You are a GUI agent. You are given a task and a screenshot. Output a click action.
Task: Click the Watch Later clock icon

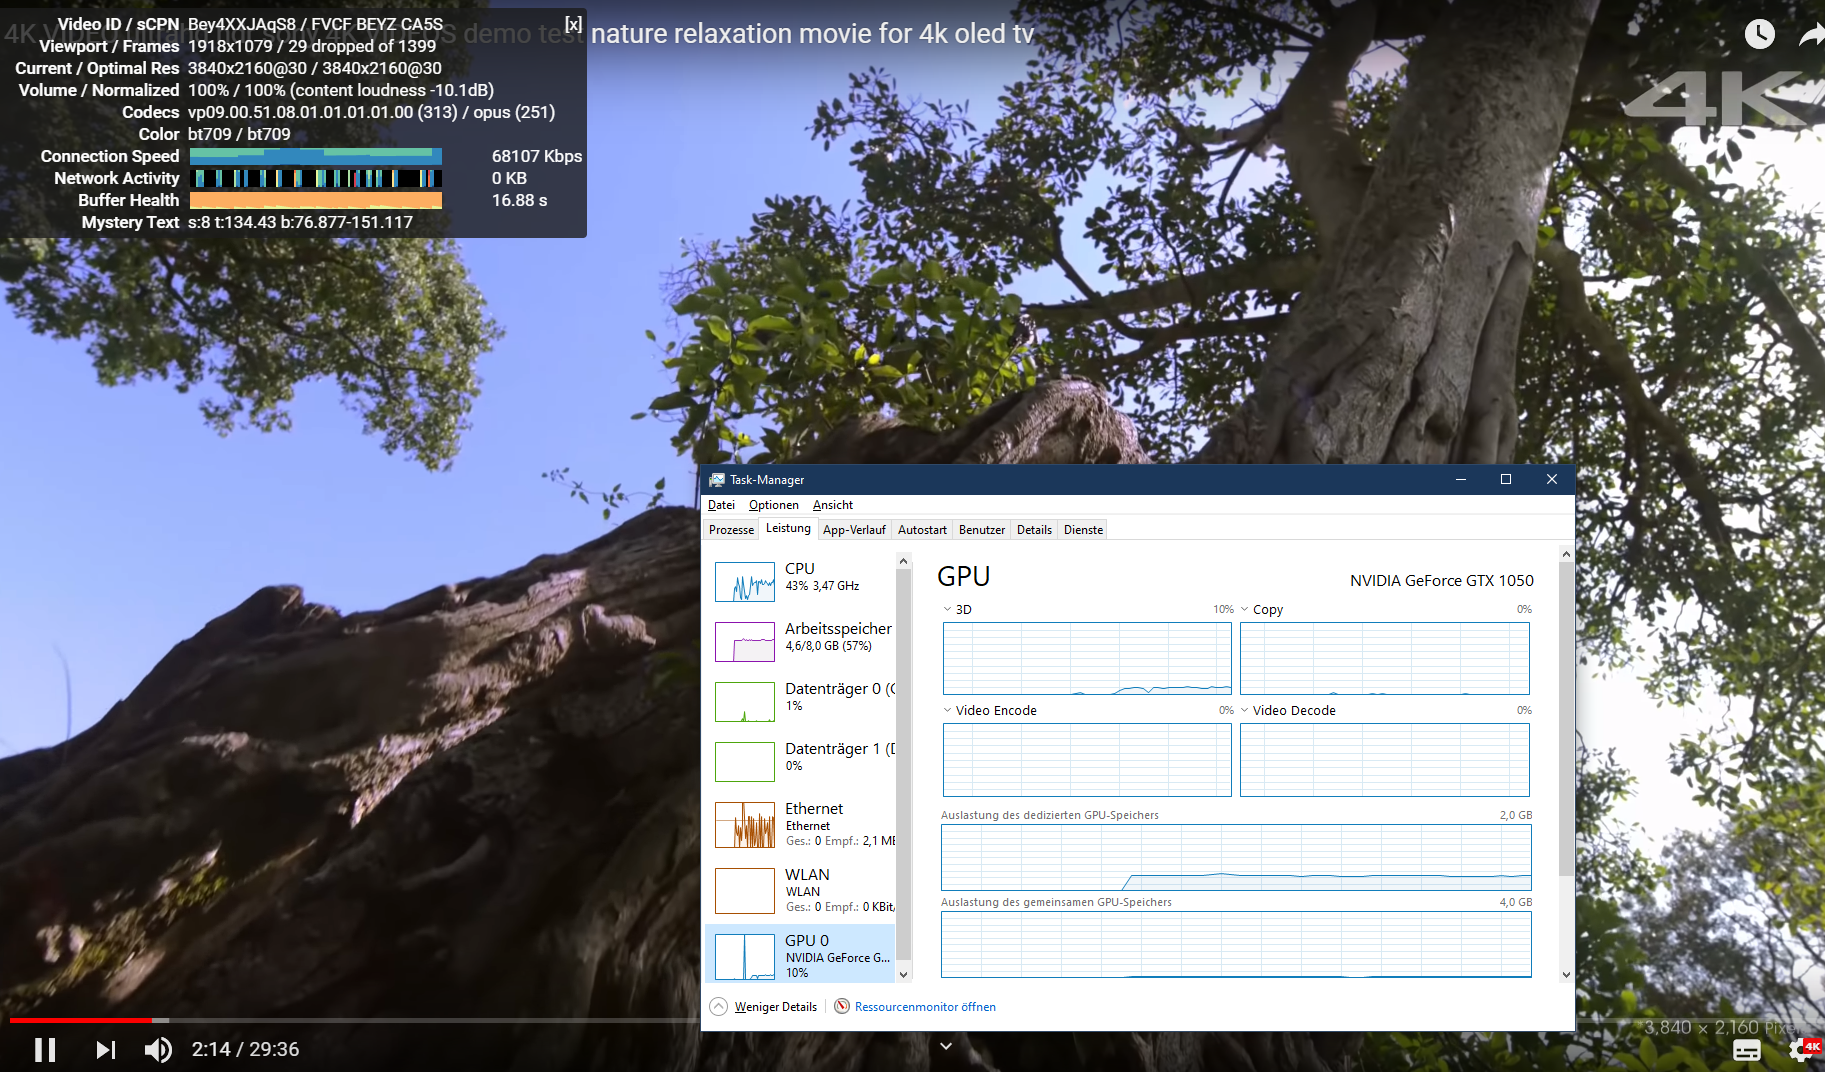point(1759,34)
